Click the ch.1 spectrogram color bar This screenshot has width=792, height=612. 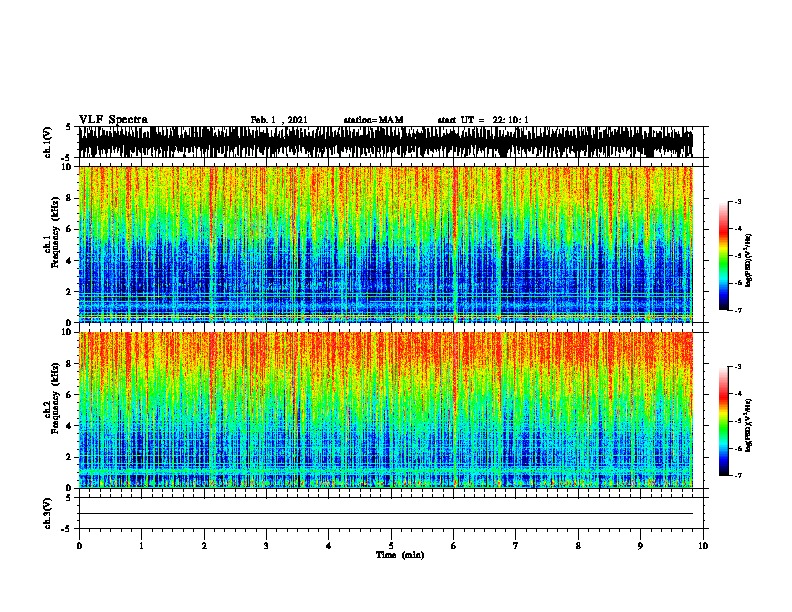(x=723, y=256)
